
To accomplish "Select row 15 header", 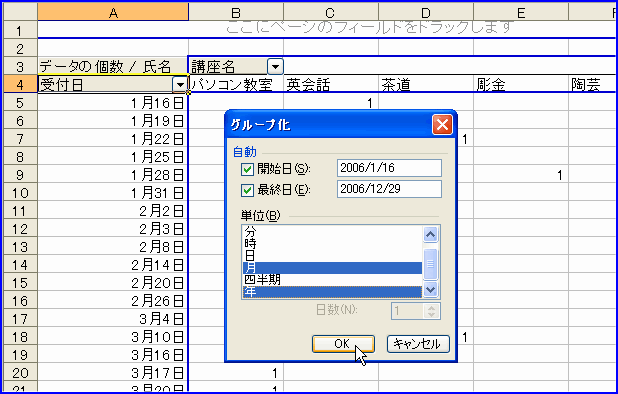I will (20, 283).
